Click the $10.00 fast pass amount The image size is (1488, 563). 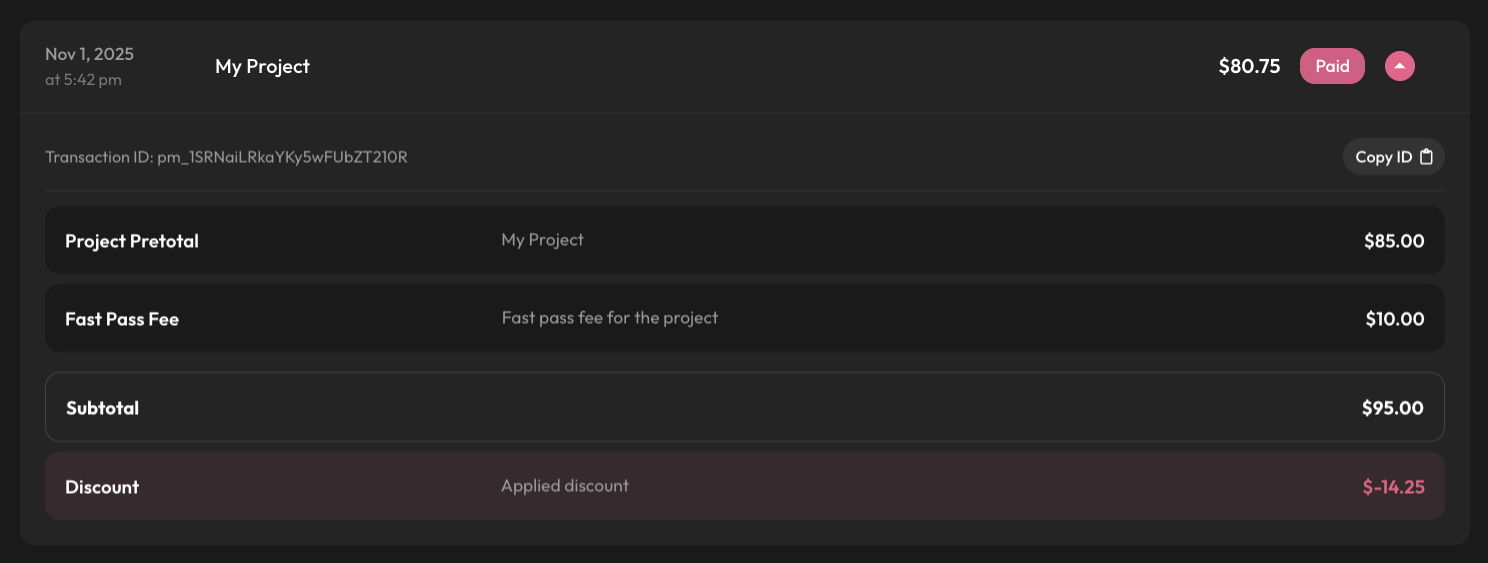(x=1395, y=319)
